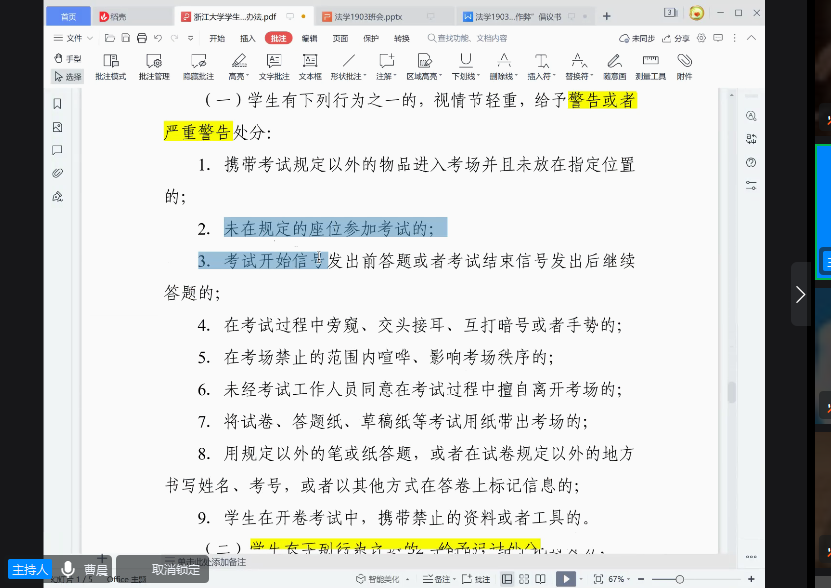
Task: Open the comments panel in left sidebar
Action: pos(58,150)
